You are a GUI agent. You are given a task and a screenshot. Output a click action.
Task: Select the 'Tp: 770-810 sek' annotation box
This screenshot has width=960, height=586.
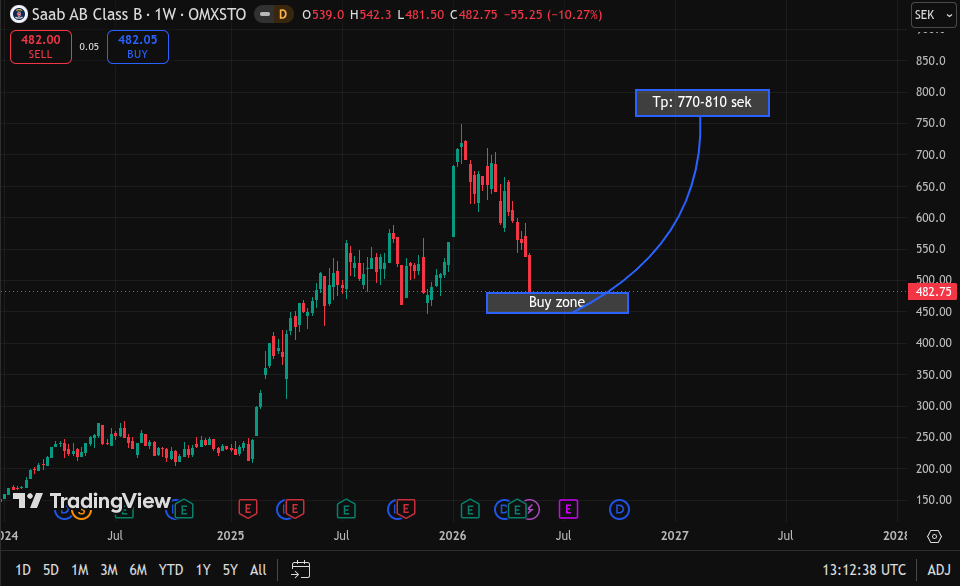coord(702,102)
